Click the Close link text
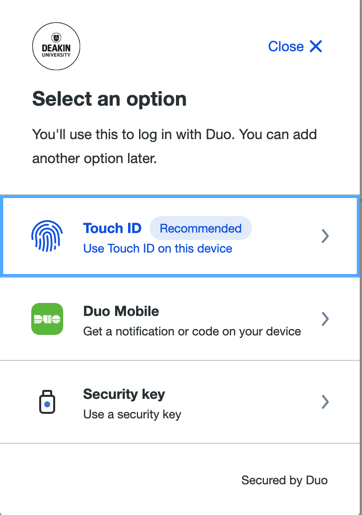 286,46
